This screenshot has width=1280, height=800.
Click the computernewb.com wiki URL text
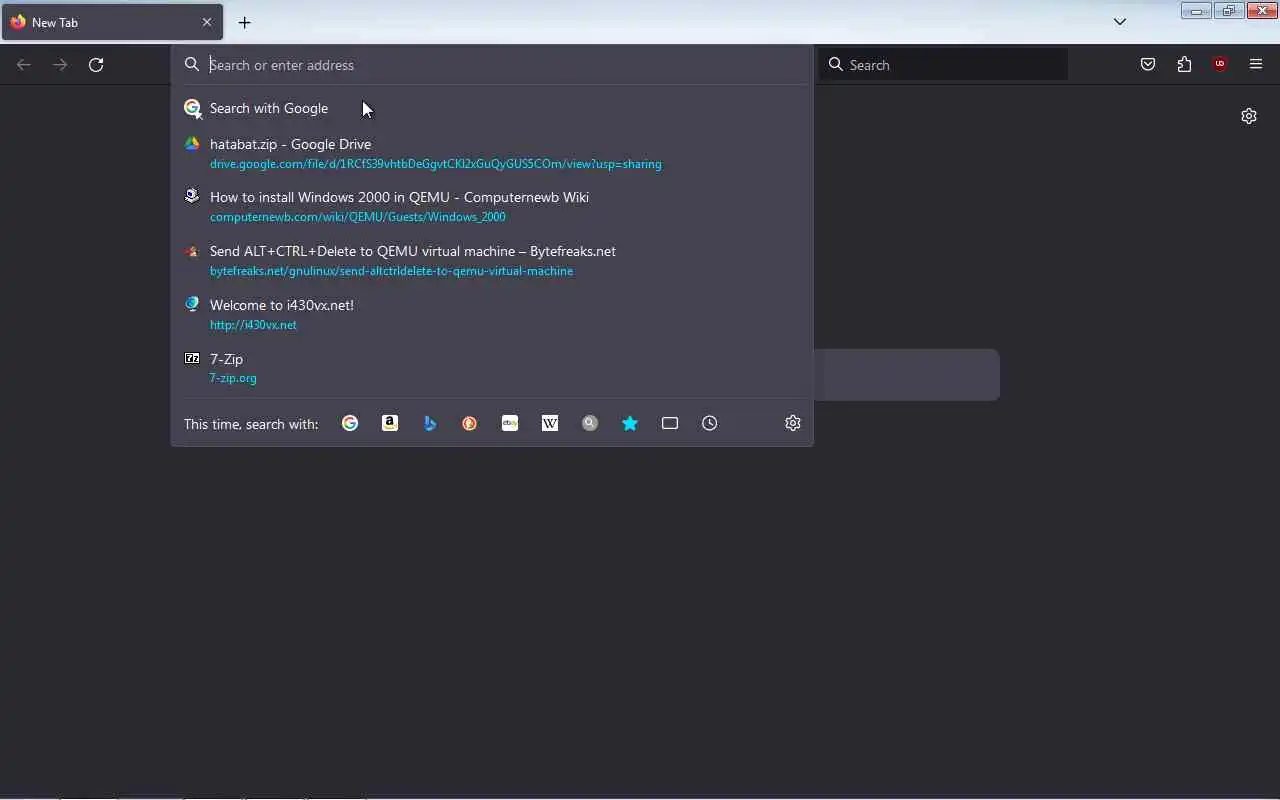click(358, 217)
